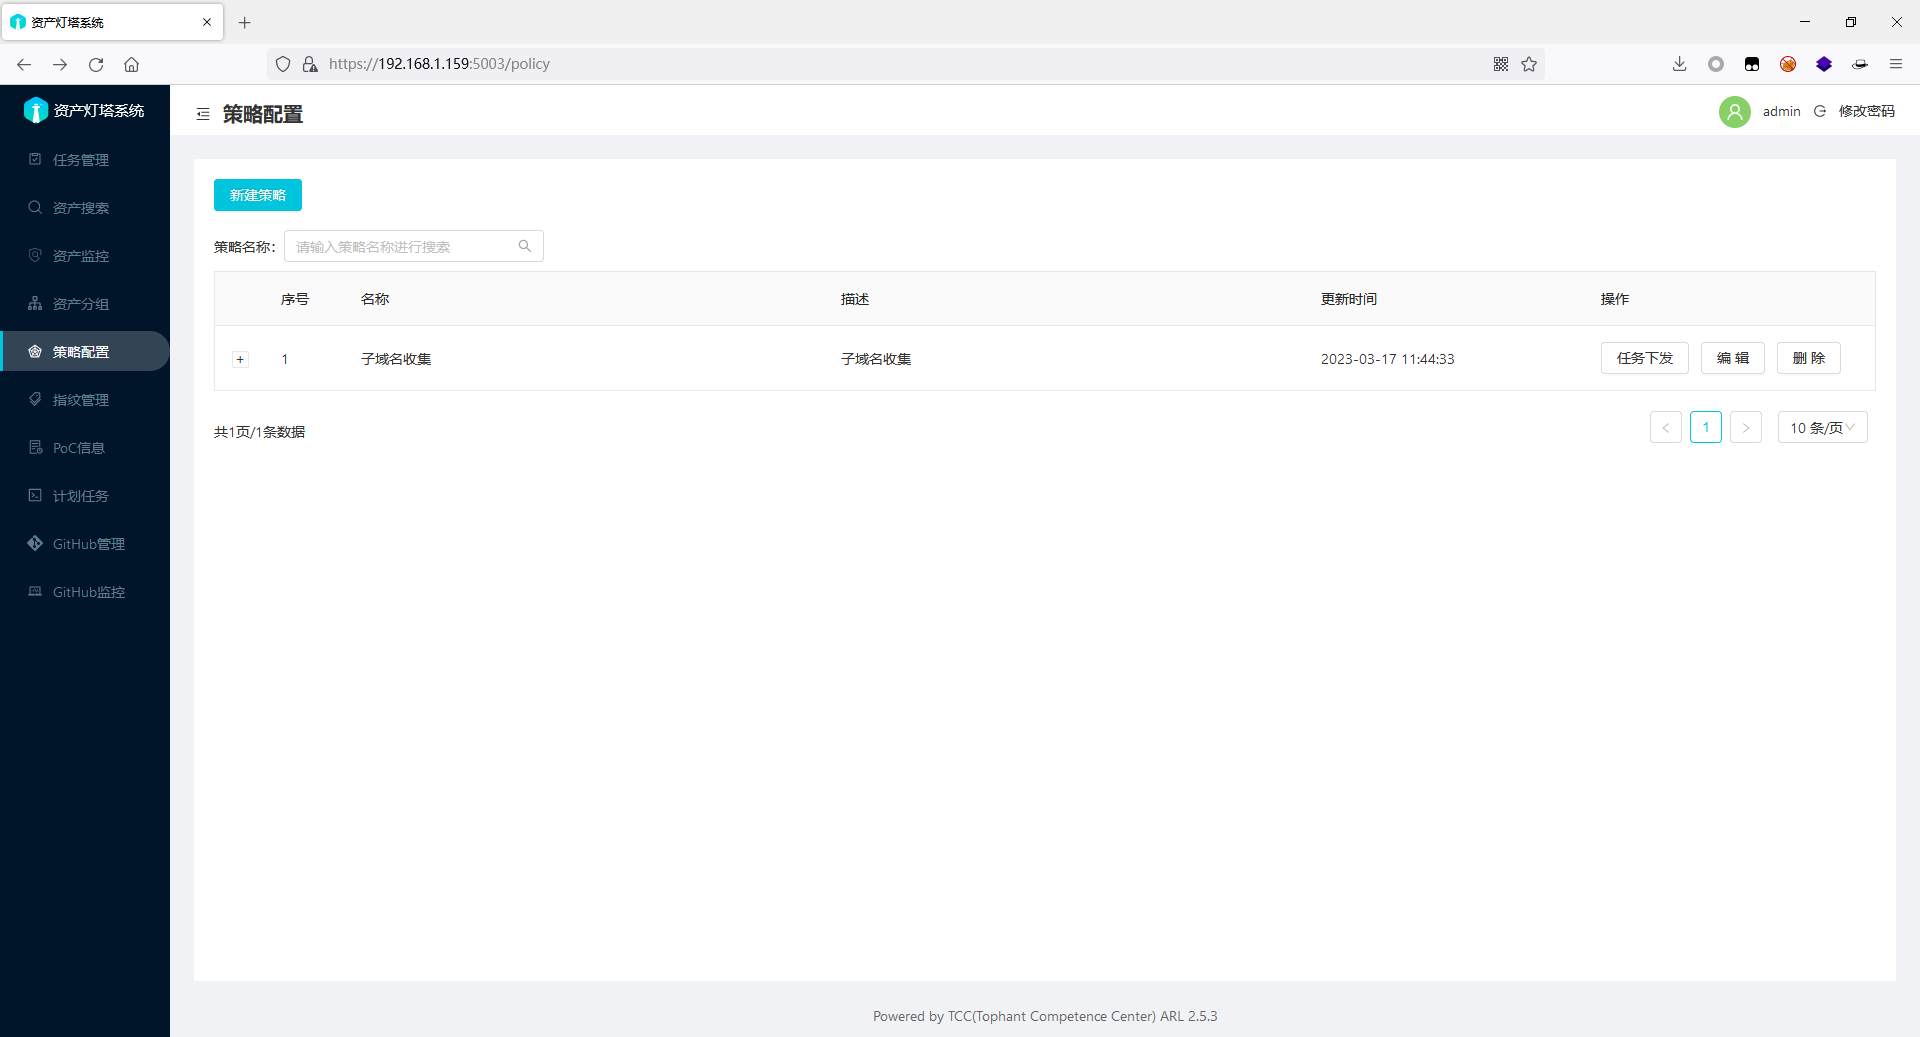Focus the 策略名称 search input
1920x1037 pixels.
413,247
